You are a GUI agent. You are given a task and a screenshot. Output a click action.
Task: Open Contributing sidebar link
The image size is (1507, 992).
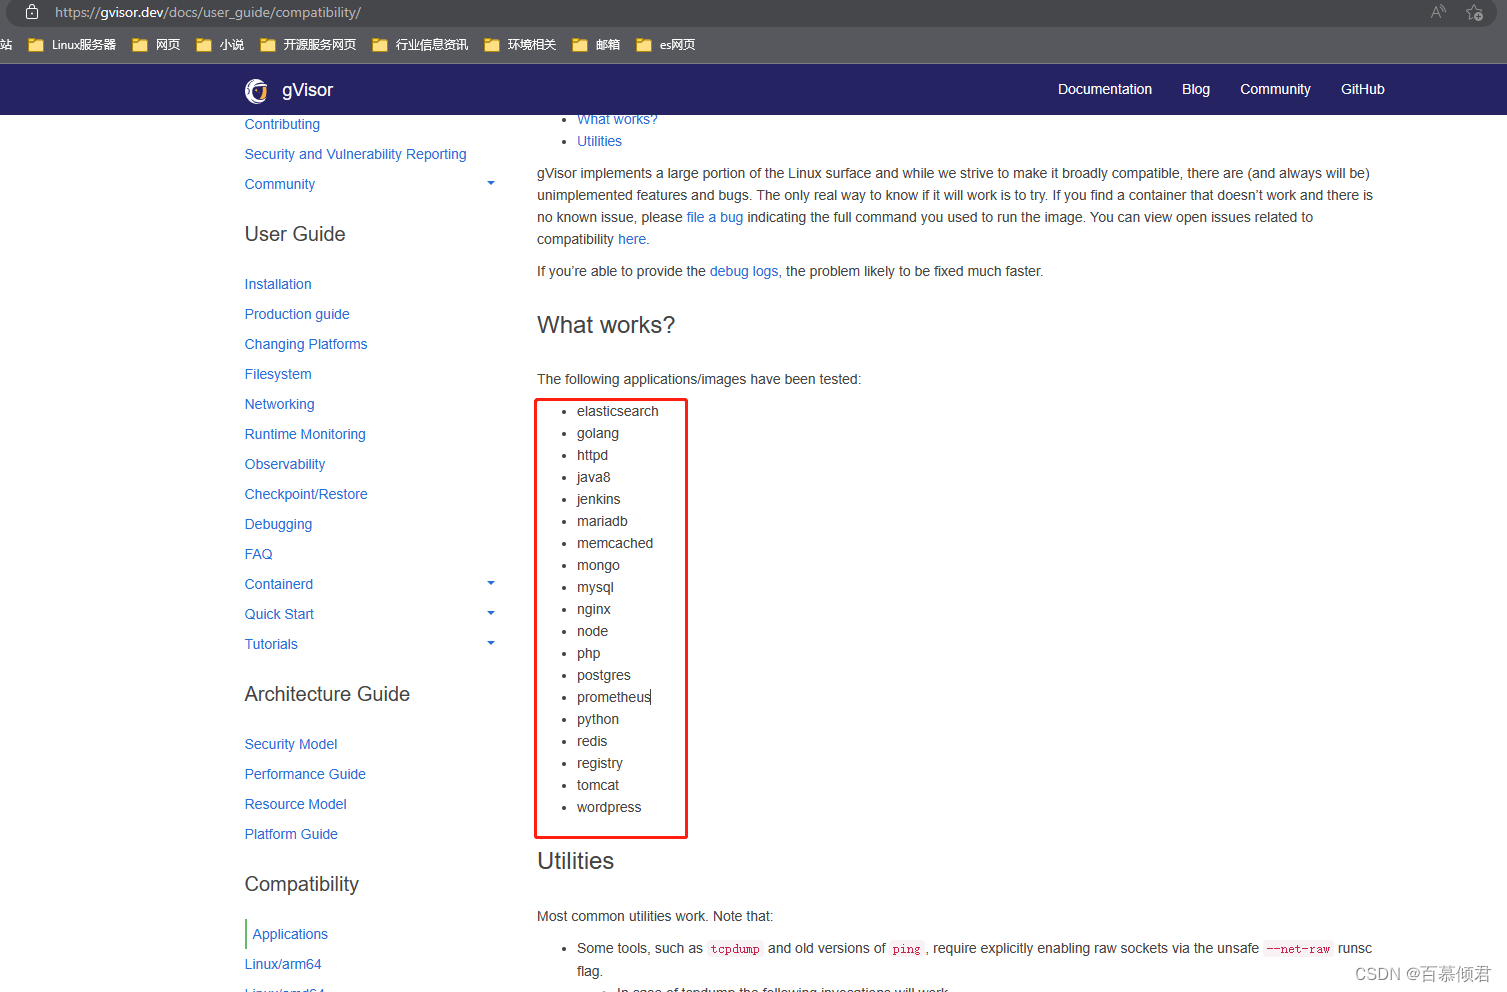[x=282, y=124]
